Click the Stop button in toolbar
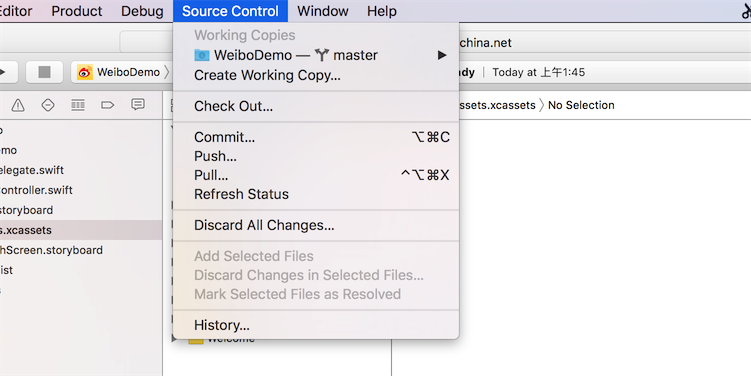 point(44,72)
